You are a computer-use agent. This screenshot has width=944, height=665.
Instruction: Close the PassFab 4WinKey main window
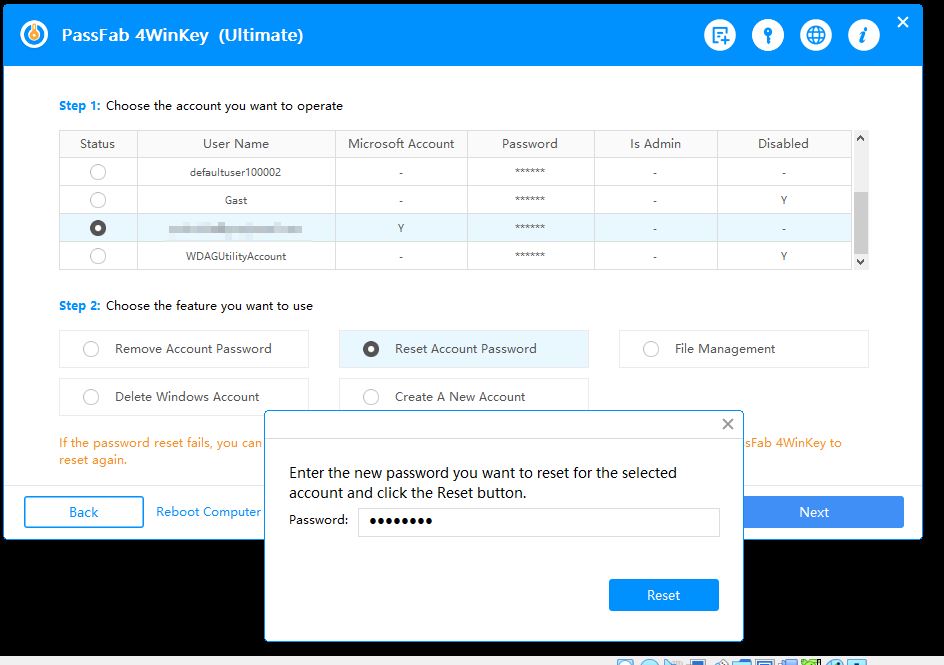[x=902, y=22]
